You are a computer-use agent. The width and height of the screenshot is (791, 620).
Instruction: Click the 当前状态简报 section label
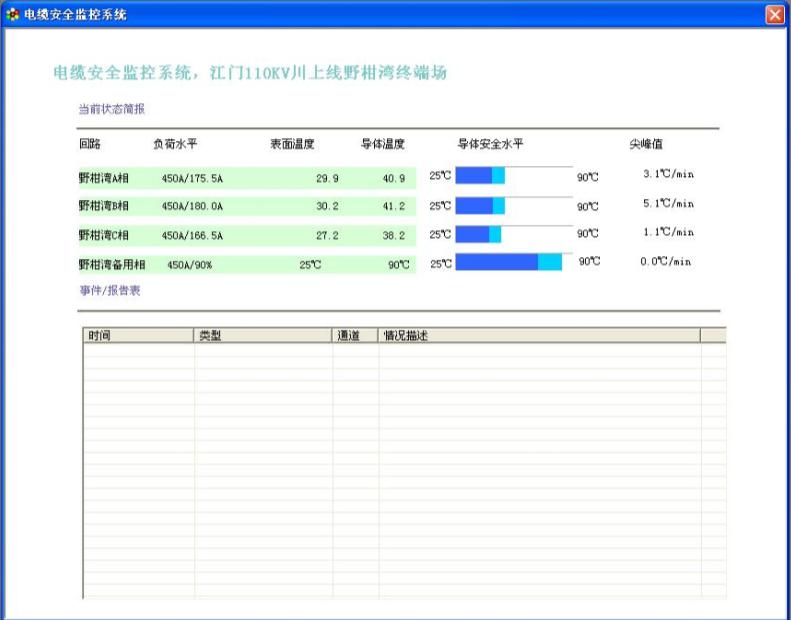click(112, 108)
